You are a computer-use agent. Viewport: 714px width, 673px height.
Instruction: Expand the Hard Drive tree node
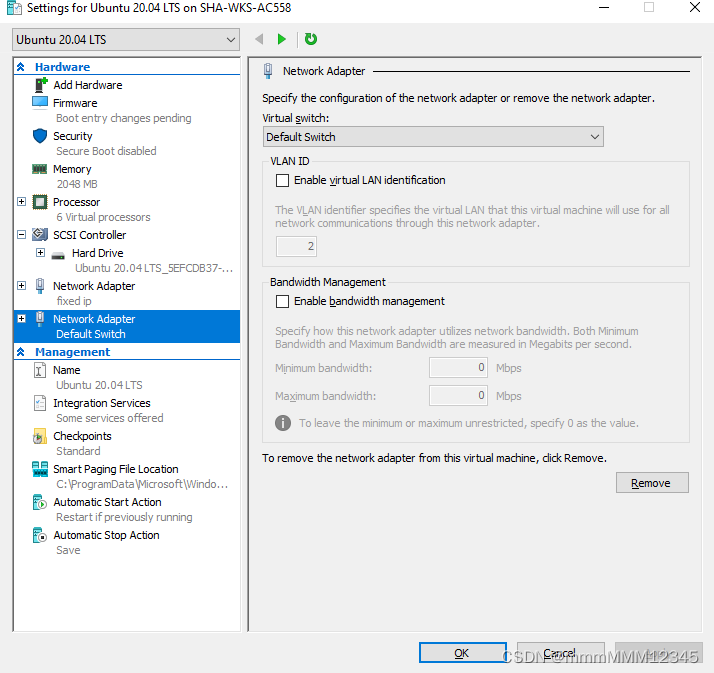(41, 252)
